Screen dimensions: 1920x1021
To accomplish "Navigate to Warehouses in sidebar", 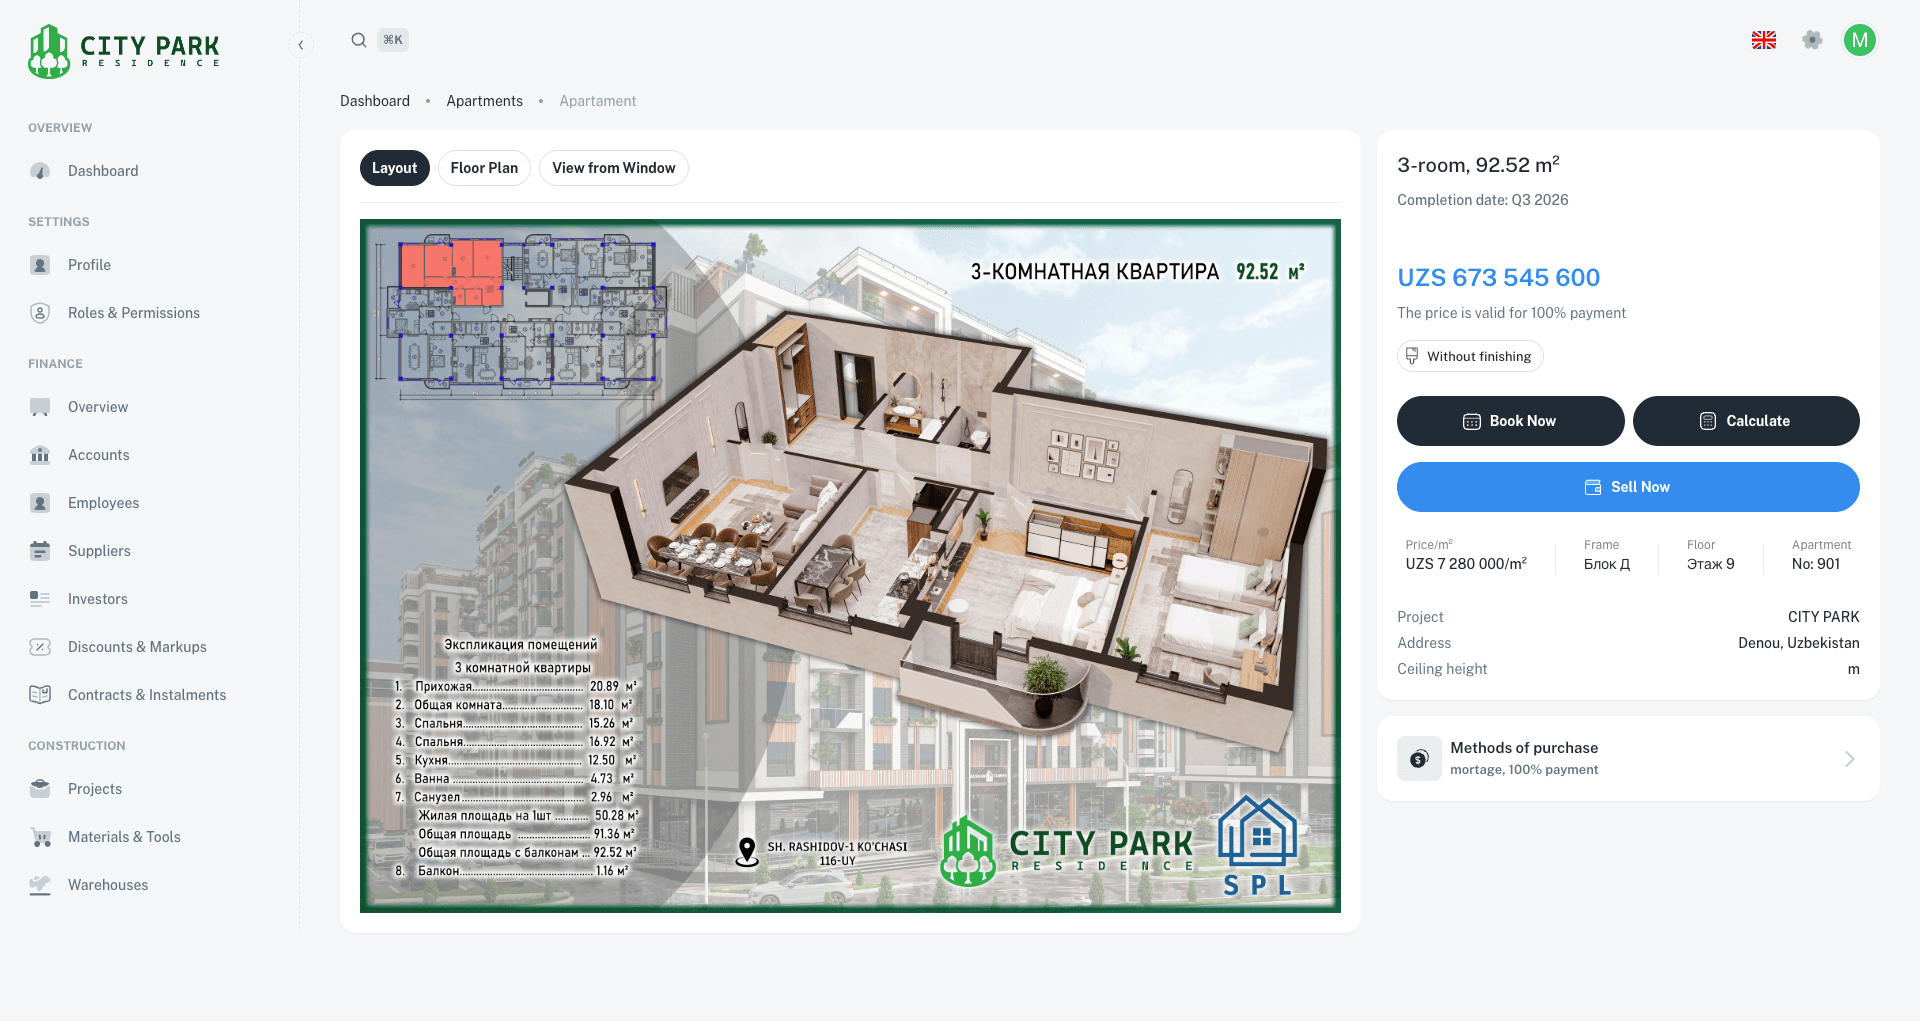I will (x=108, y=885).
